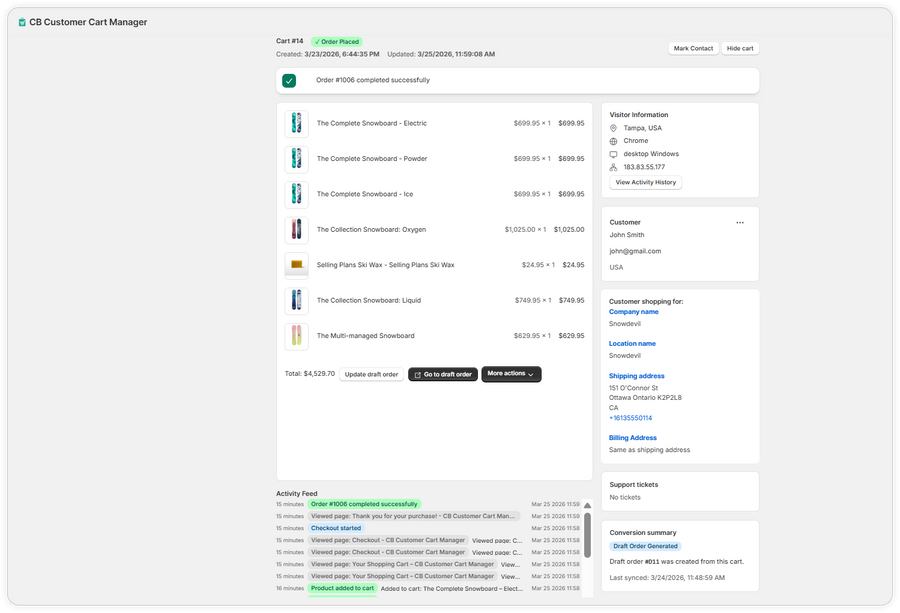This screenshot has height=613, width=900.
Task: Click the Checkout started feed tag
Action: (x=336, y=529)
